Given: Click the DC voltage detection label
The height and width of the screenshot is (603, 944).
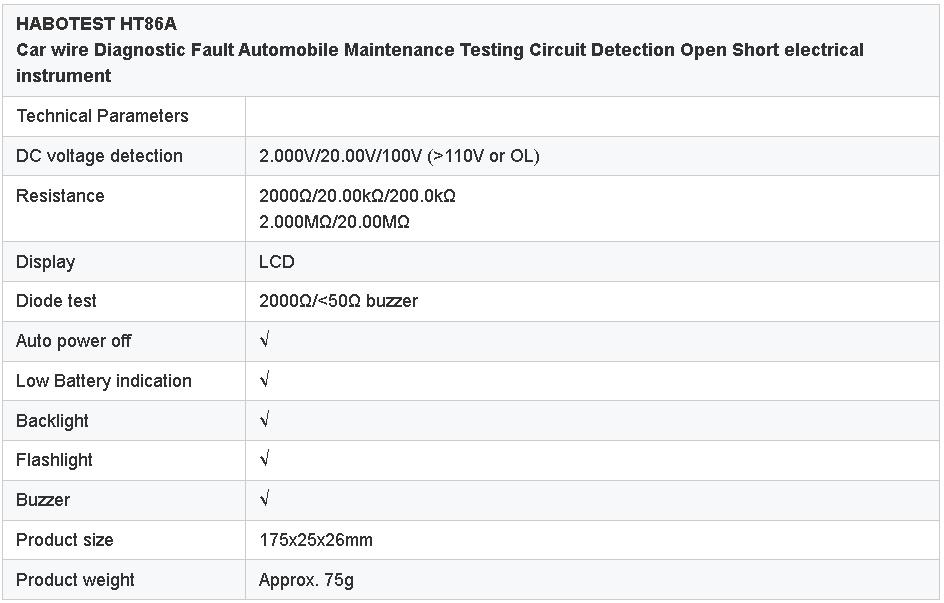Looking at the screenshot, I should pyautogui.click(x=99, y=156).
